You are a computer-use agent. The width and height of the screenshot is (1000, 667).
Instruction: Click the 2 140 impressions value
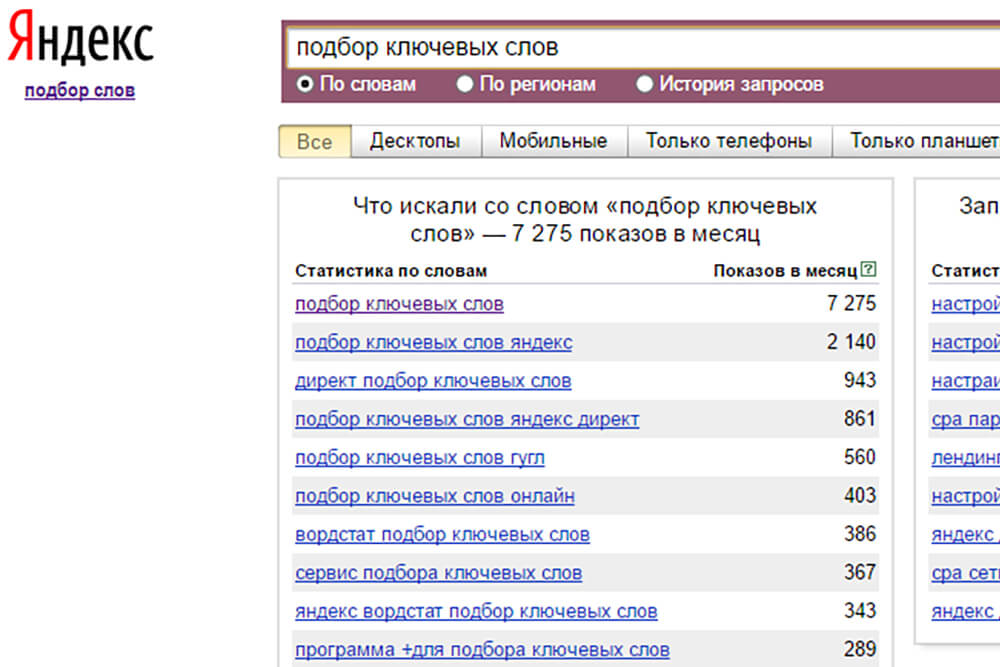tap(851, 342)
